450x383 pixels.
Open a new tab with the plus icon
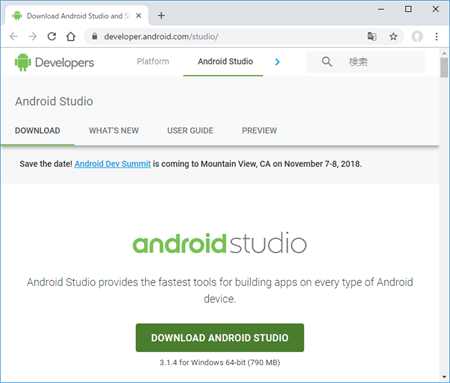161,16
